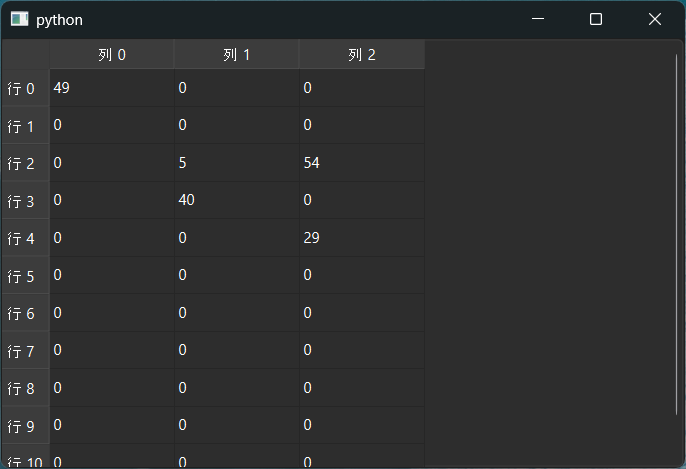Click the table corner select-all button
This screenshot has width=686, height=469.
pyautogui.click(x=25, y=55)
